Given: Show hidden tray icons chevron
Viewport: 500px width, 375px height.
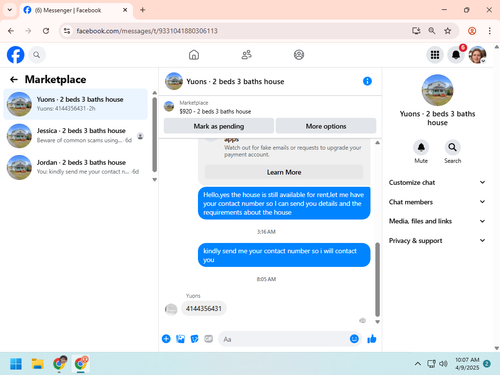Looking at the screenshot, I should (417, 364).
